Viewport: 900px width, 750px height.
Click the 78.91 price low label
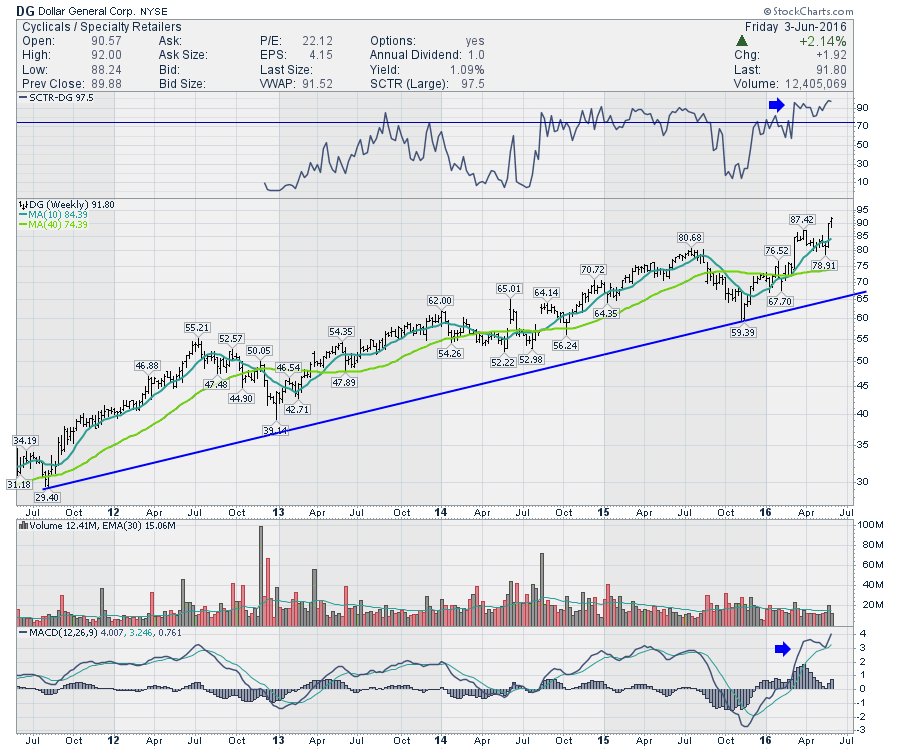[824, 265]
